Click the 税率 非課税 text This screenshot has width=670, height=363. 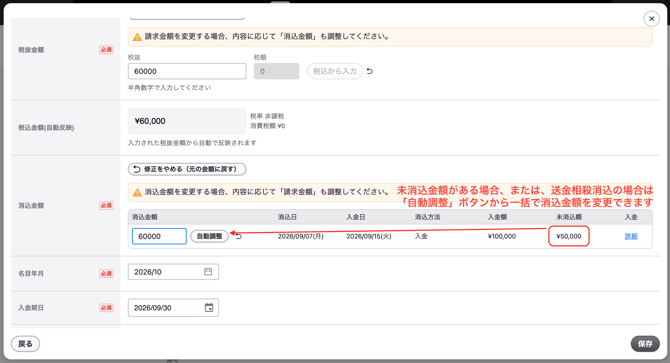pos(267,116)
